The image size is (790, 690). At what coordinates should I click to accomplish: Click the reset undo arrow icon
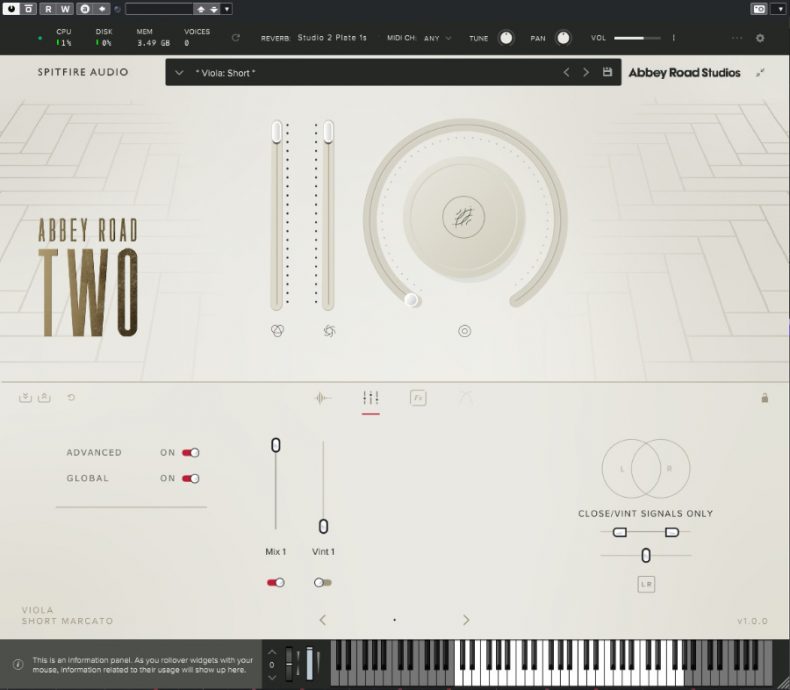tap(71, 397)
